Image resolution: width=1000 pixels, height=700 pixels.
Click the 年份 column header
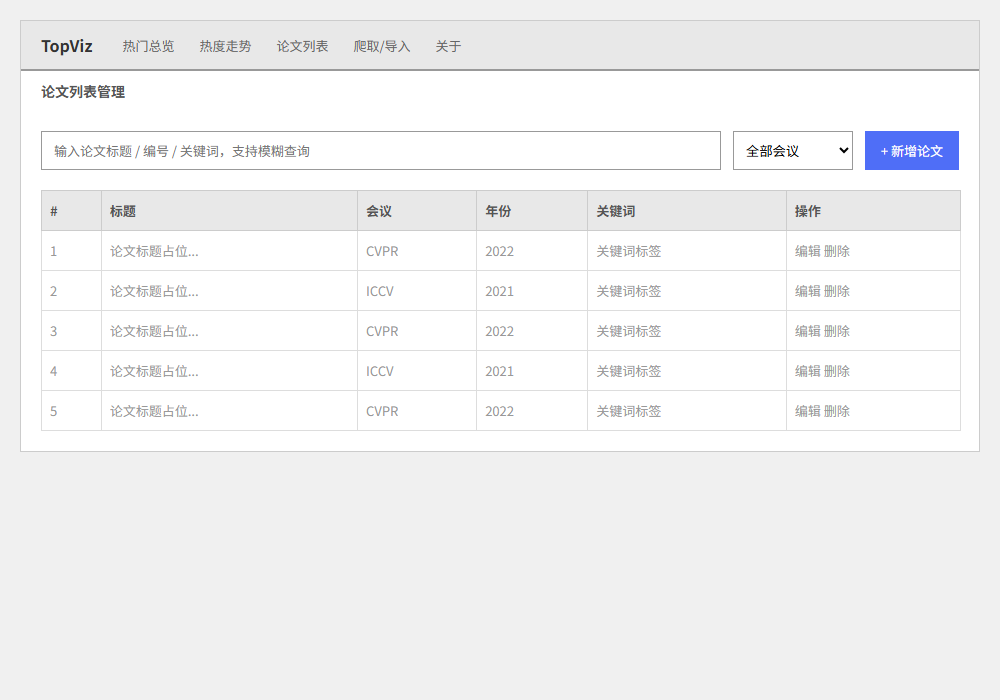(532, 211)
